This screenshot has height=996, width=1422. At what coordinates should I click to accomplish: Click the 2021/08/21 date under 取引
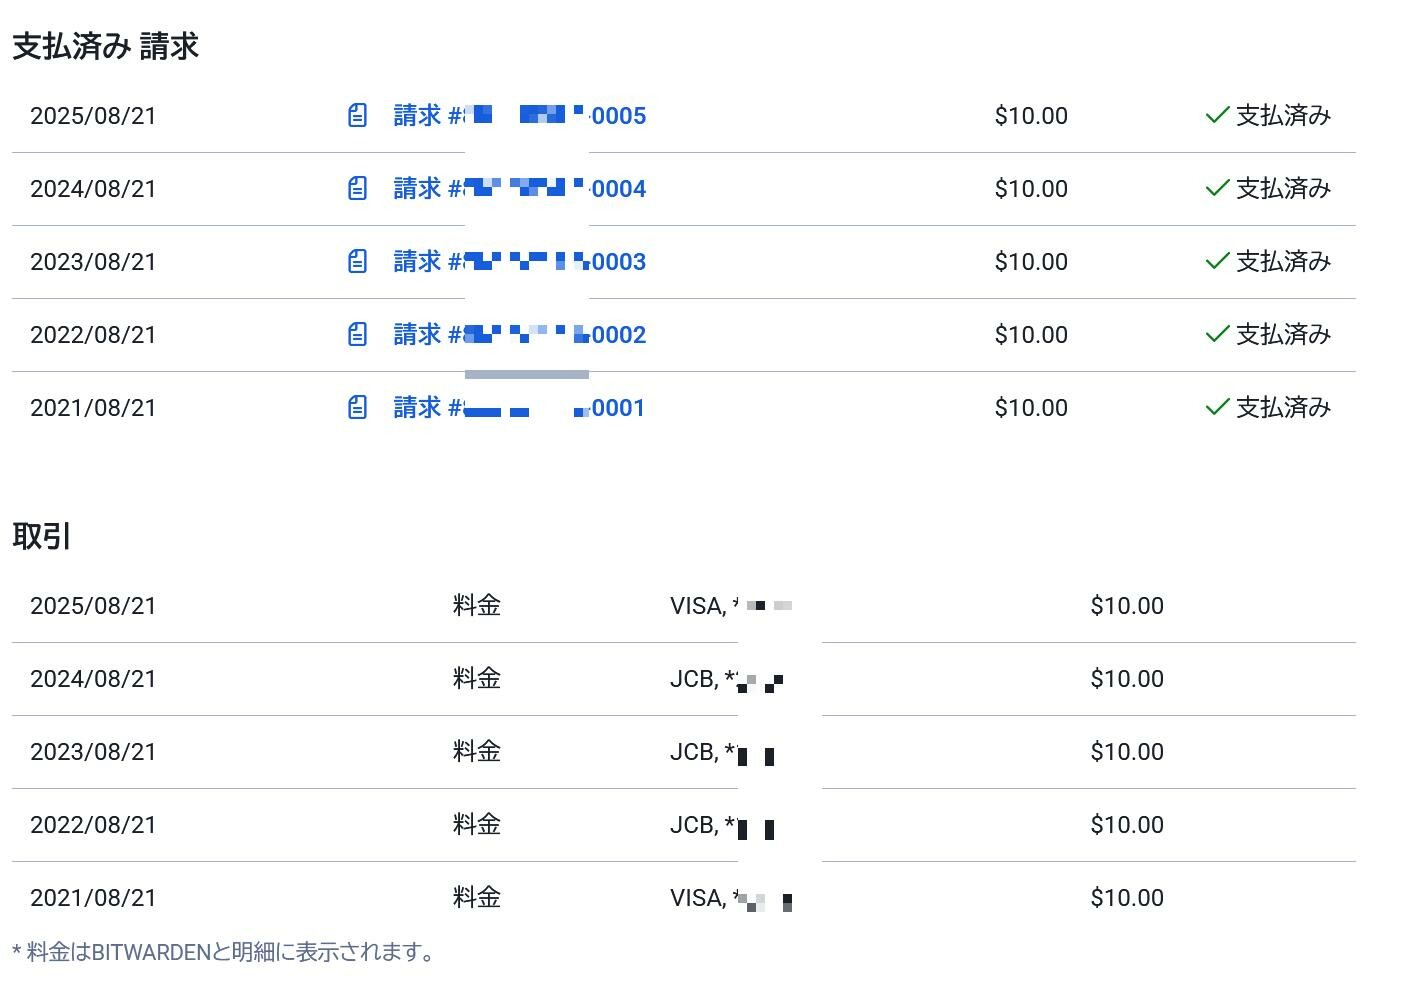(93, 898)
